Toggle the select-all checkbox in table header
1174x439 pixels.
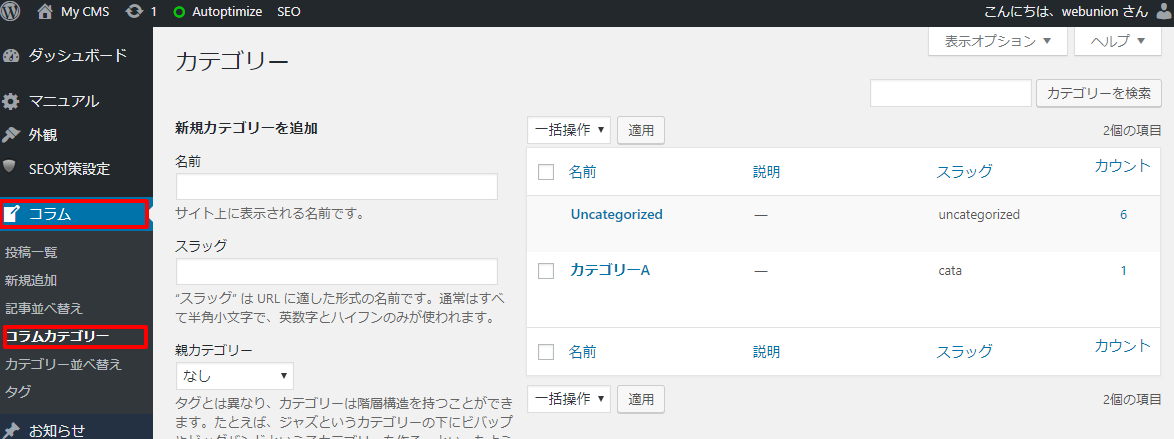546,172
